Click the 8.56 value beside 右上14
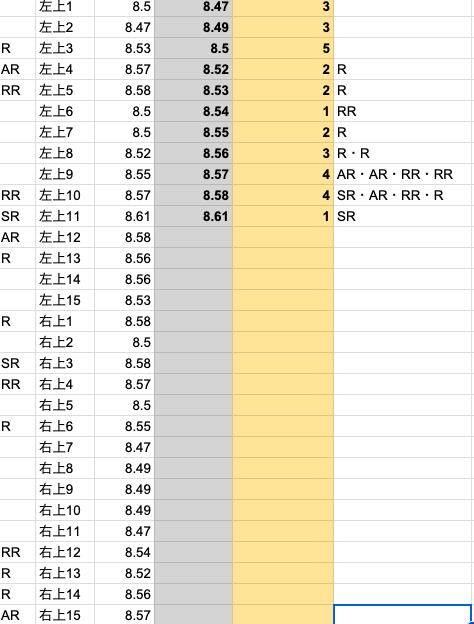Screen dimensions: 474x624 click(125, 594)
